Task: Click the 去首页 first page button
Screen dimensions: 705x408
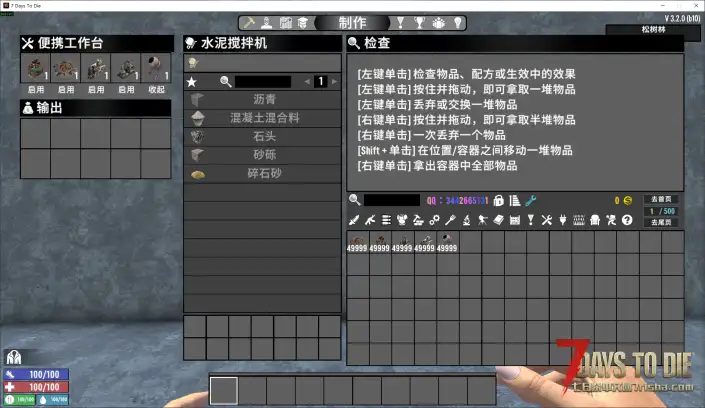Action: 661,199
